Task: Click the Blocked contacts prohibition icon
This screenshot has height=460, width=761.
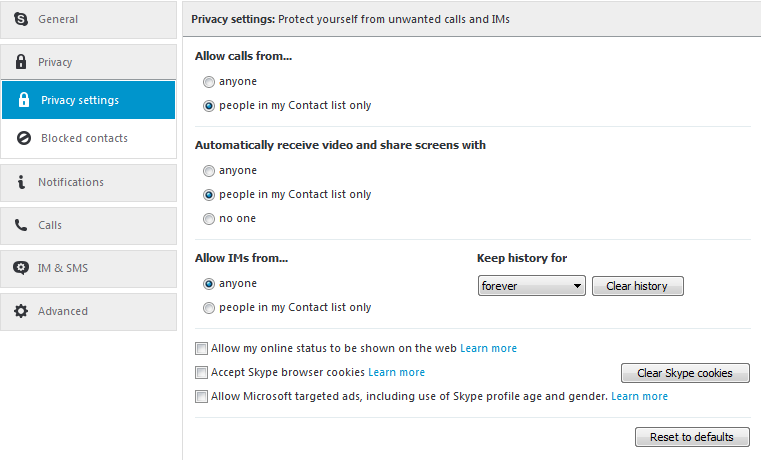Action: tap(24, 138)
